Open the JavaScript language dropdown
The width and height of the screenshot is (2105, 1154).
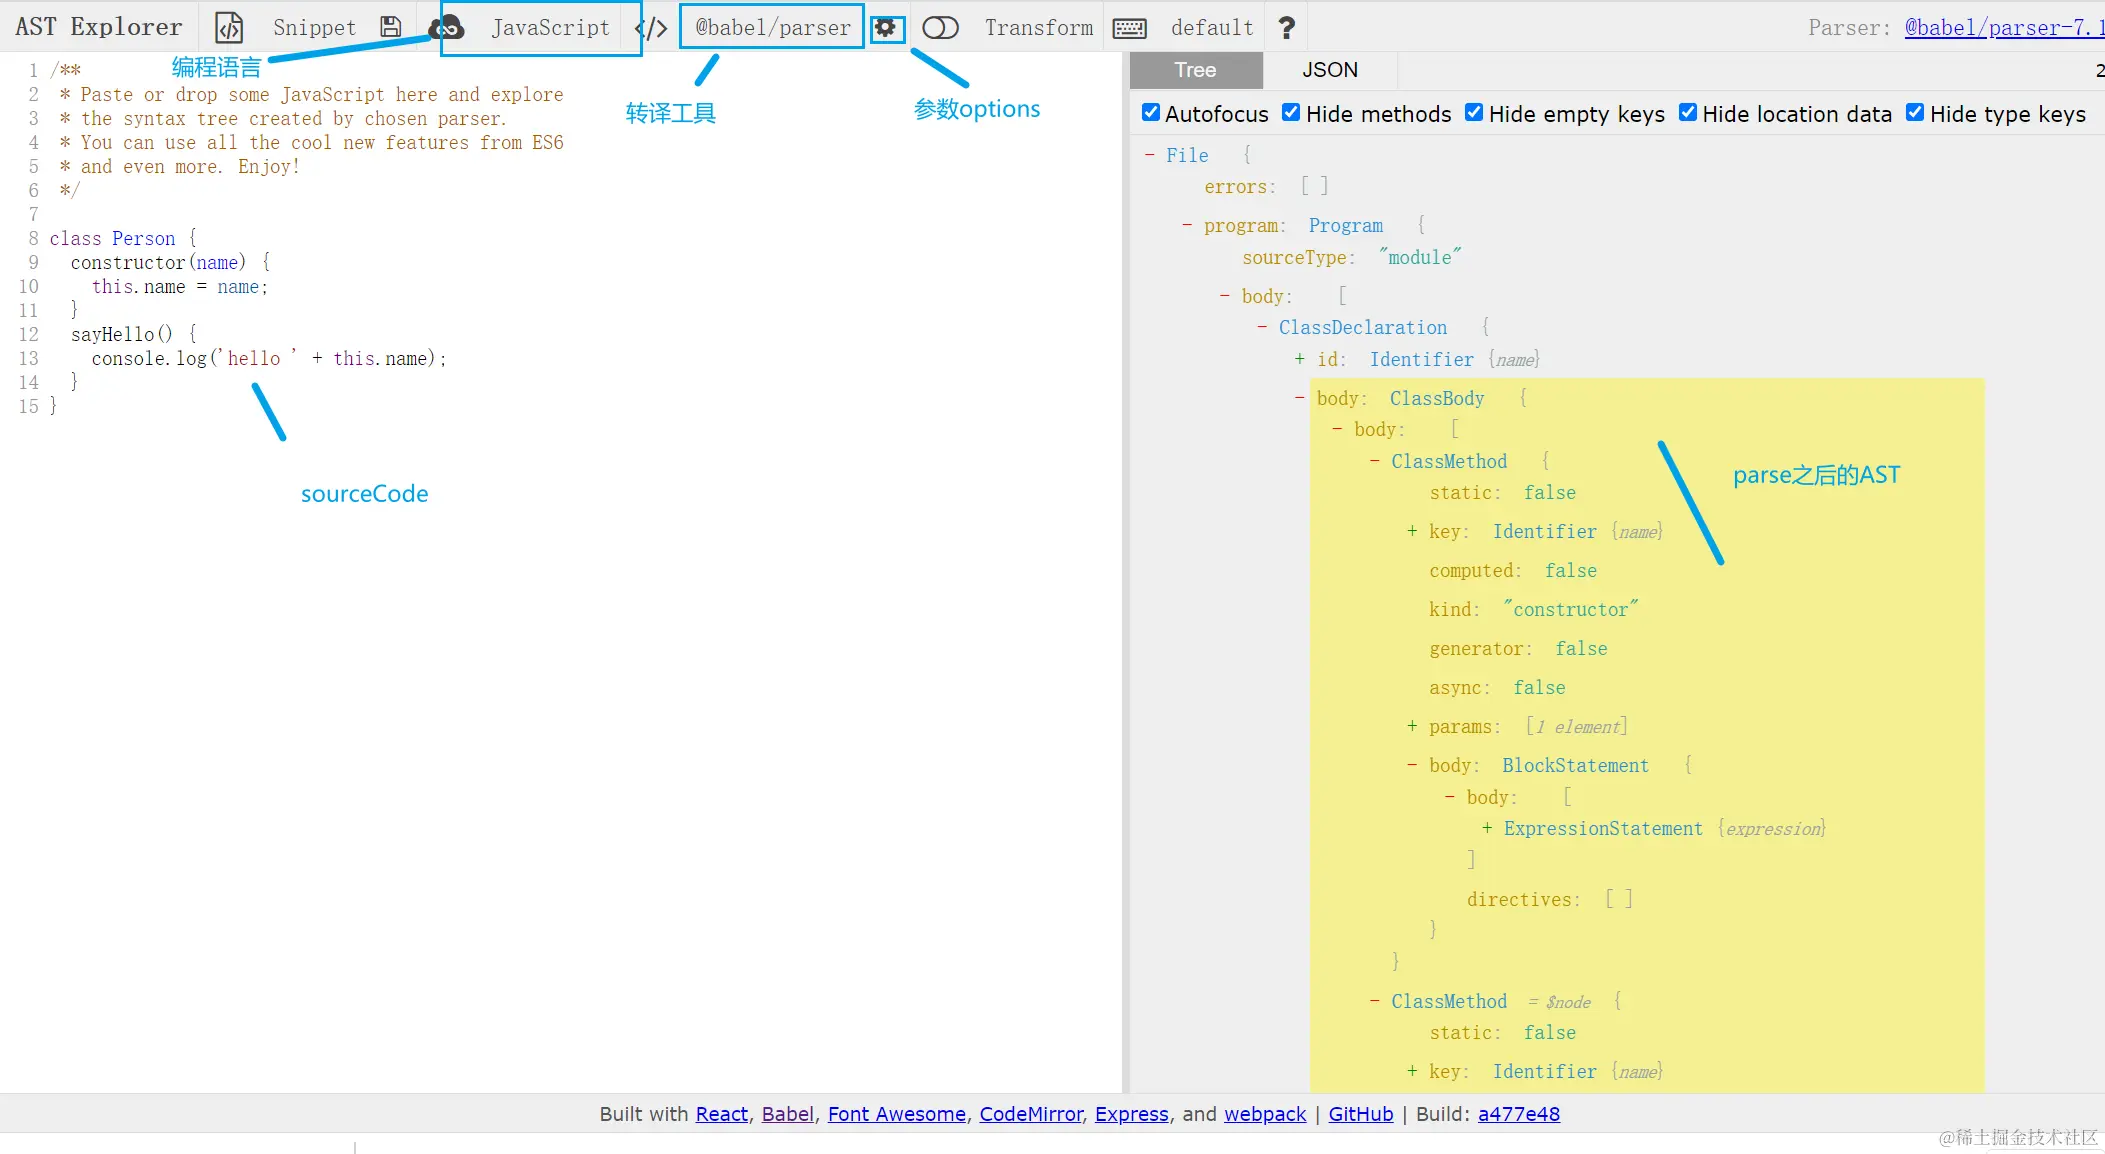pos(550,28)
